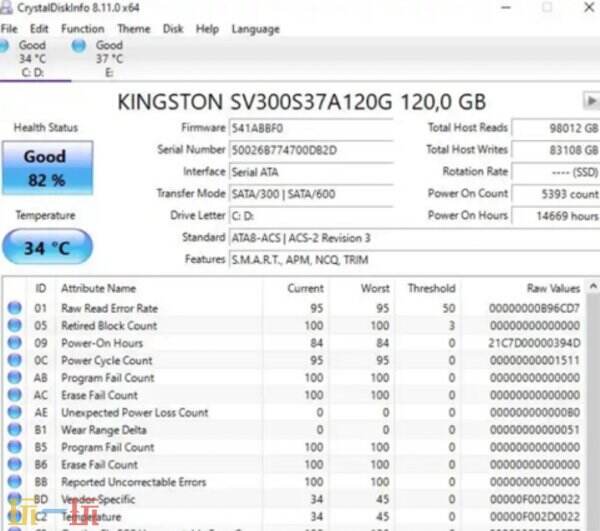Close the CrystalDiskInfo window
Viewport: 600px width, 531px height.
(x=589, y=7)
